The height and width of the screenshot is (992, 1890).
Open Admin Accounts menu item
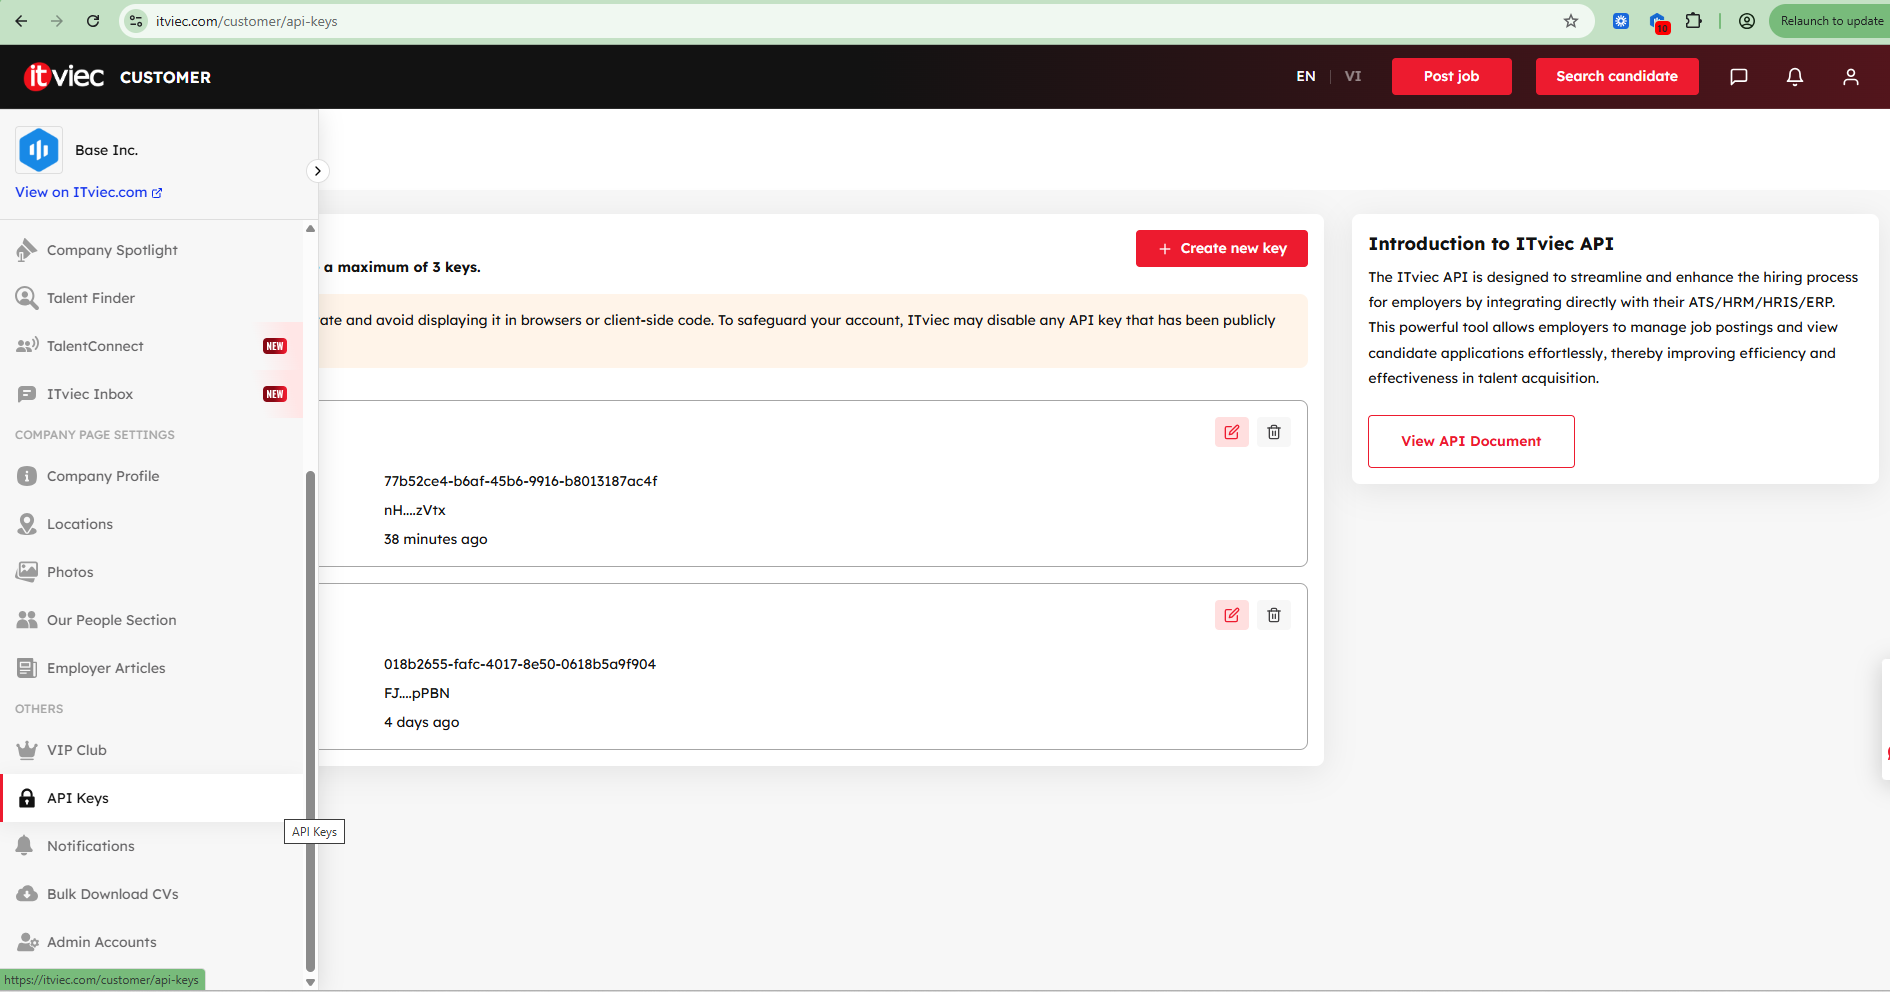pos(152,942)
